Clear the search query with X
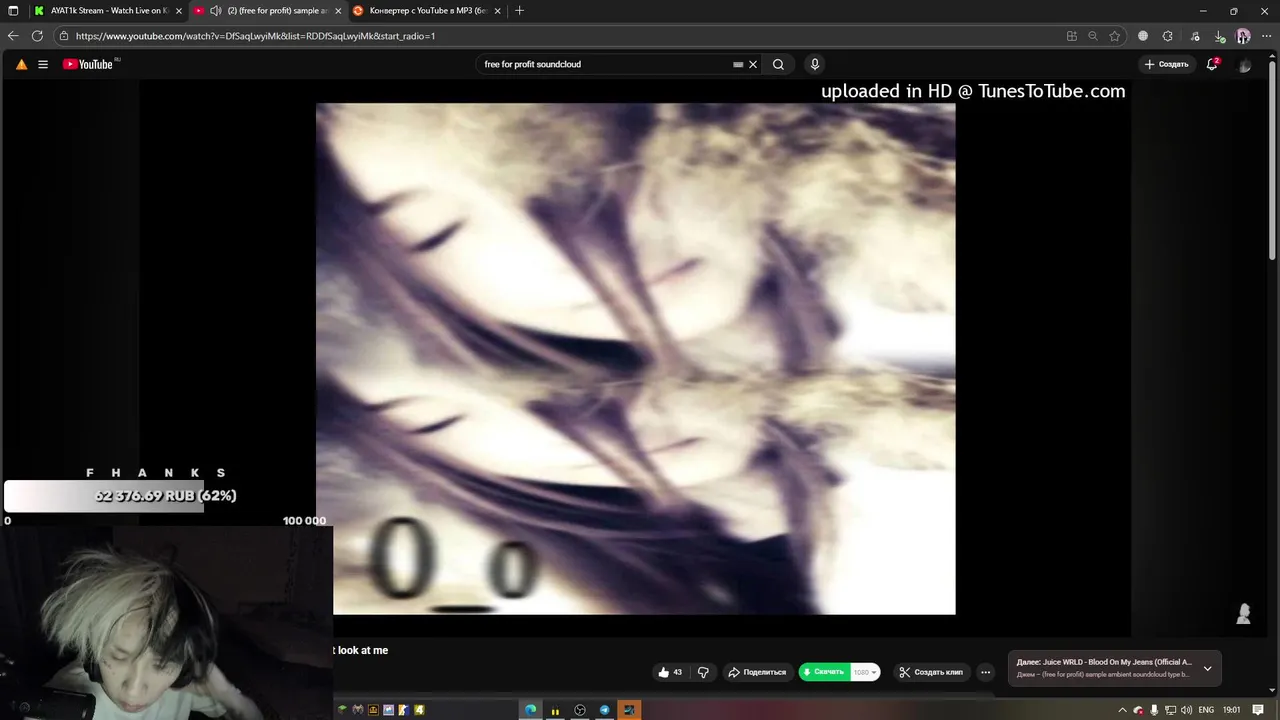Image resolution: width=1280 pixels, height=720 pixels. [x=753, y=64]
